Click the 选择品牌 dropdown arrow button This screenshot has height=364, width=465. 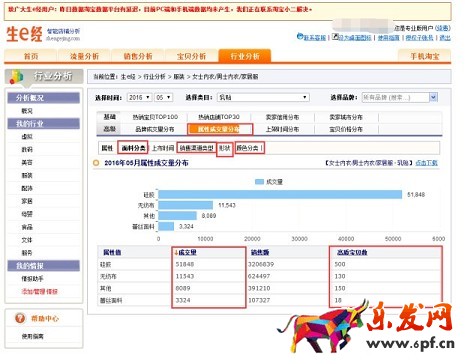pyautogui.click(x=433, y=97)
